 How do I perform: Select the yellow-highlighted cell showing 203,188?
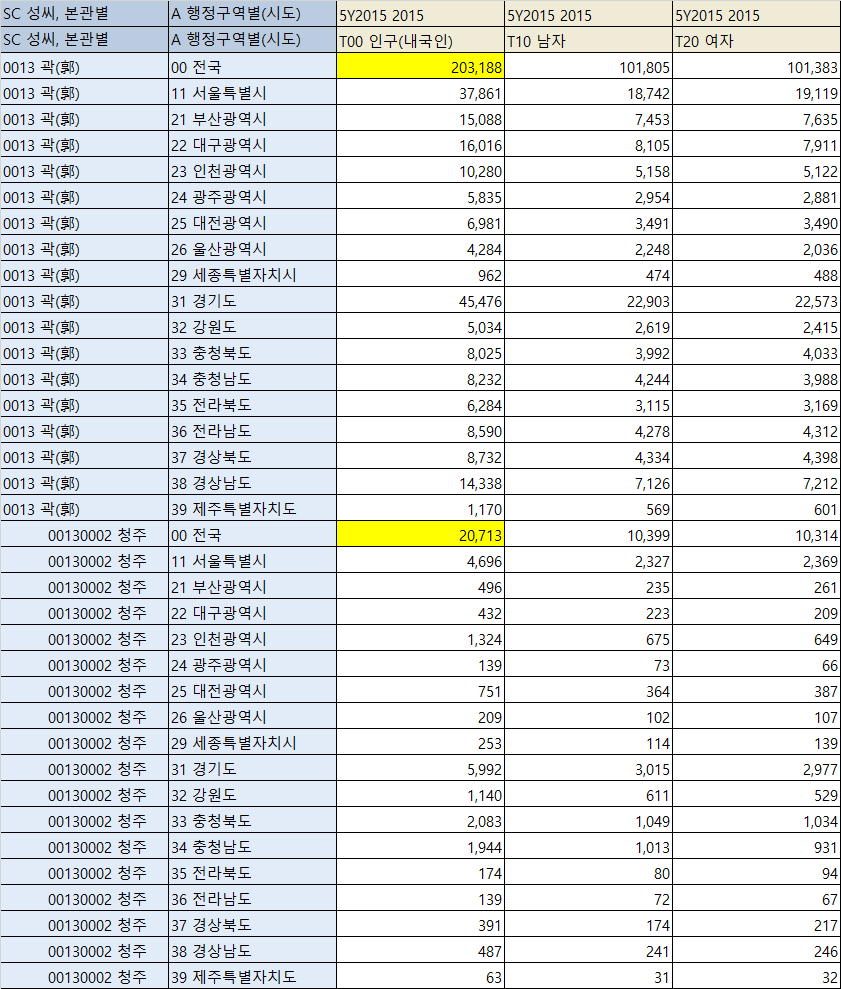point(420,67)
